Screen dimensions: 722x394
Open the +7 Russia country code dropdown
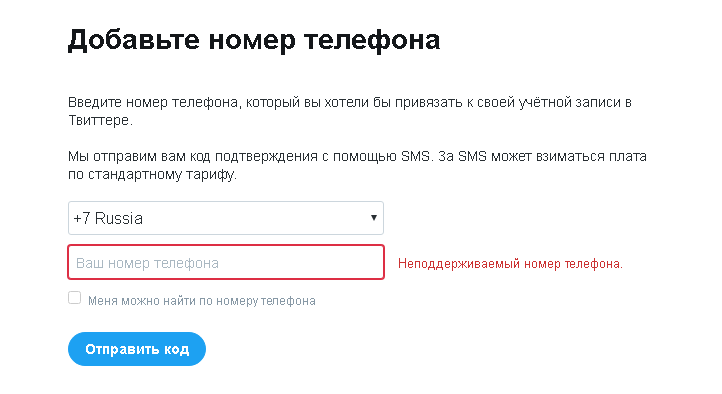point(226,218)
